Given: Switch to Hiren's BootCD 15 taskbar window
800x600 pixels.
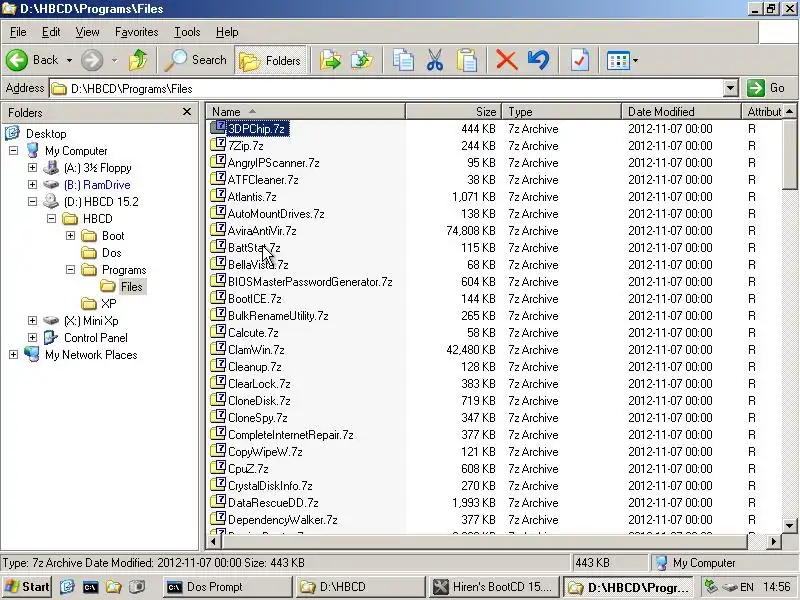Looking at the screenshot, I should (x=493, y=587).
